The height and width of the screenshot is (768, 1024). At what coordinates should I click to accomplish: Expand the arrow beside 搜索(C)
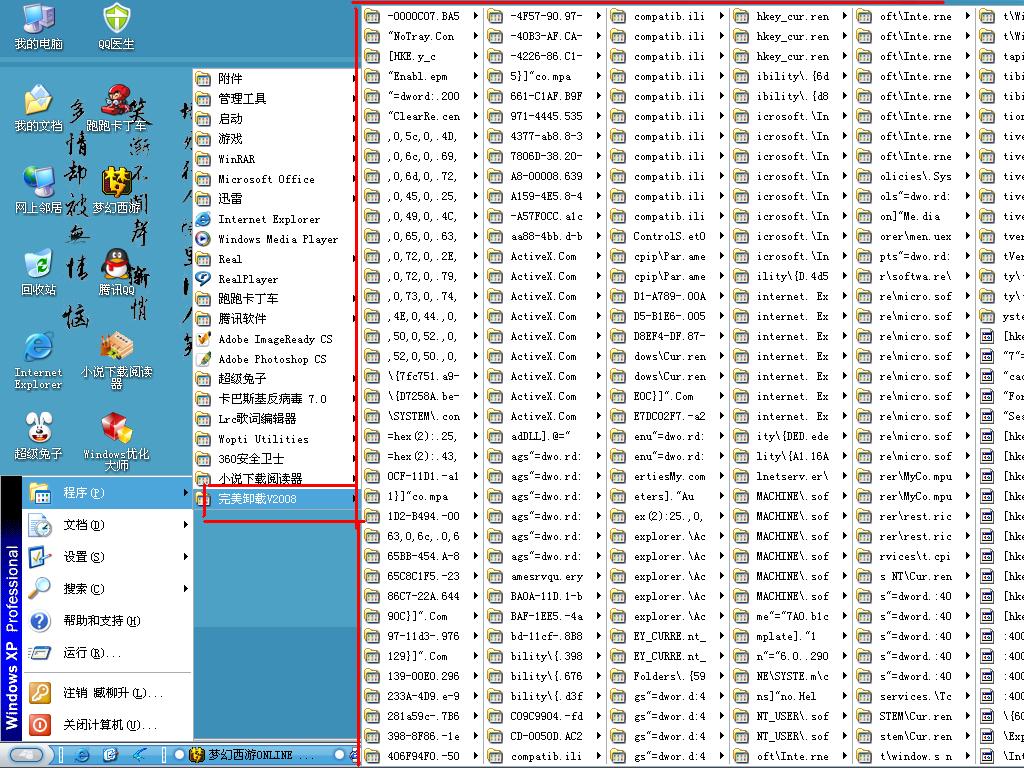(x=185, y=588)
